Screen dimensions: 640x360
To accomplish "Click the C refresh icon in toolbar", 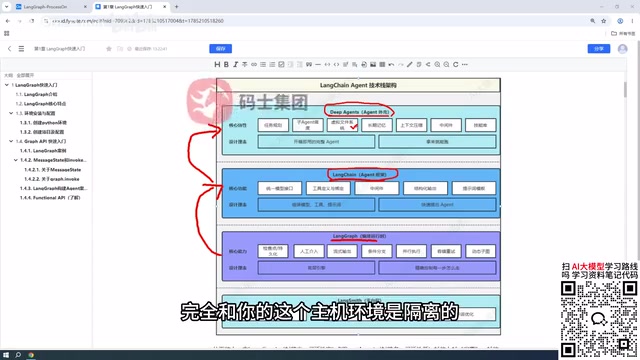I will 456,64.
